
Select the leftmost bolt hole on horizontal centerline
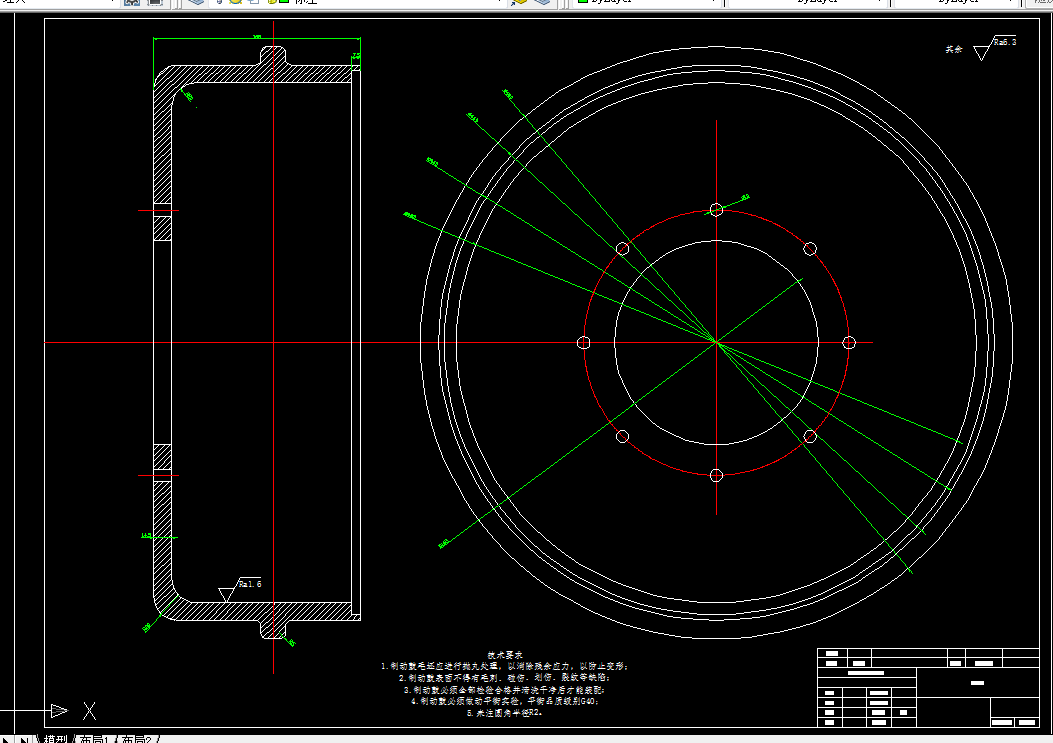click(584, 343)
